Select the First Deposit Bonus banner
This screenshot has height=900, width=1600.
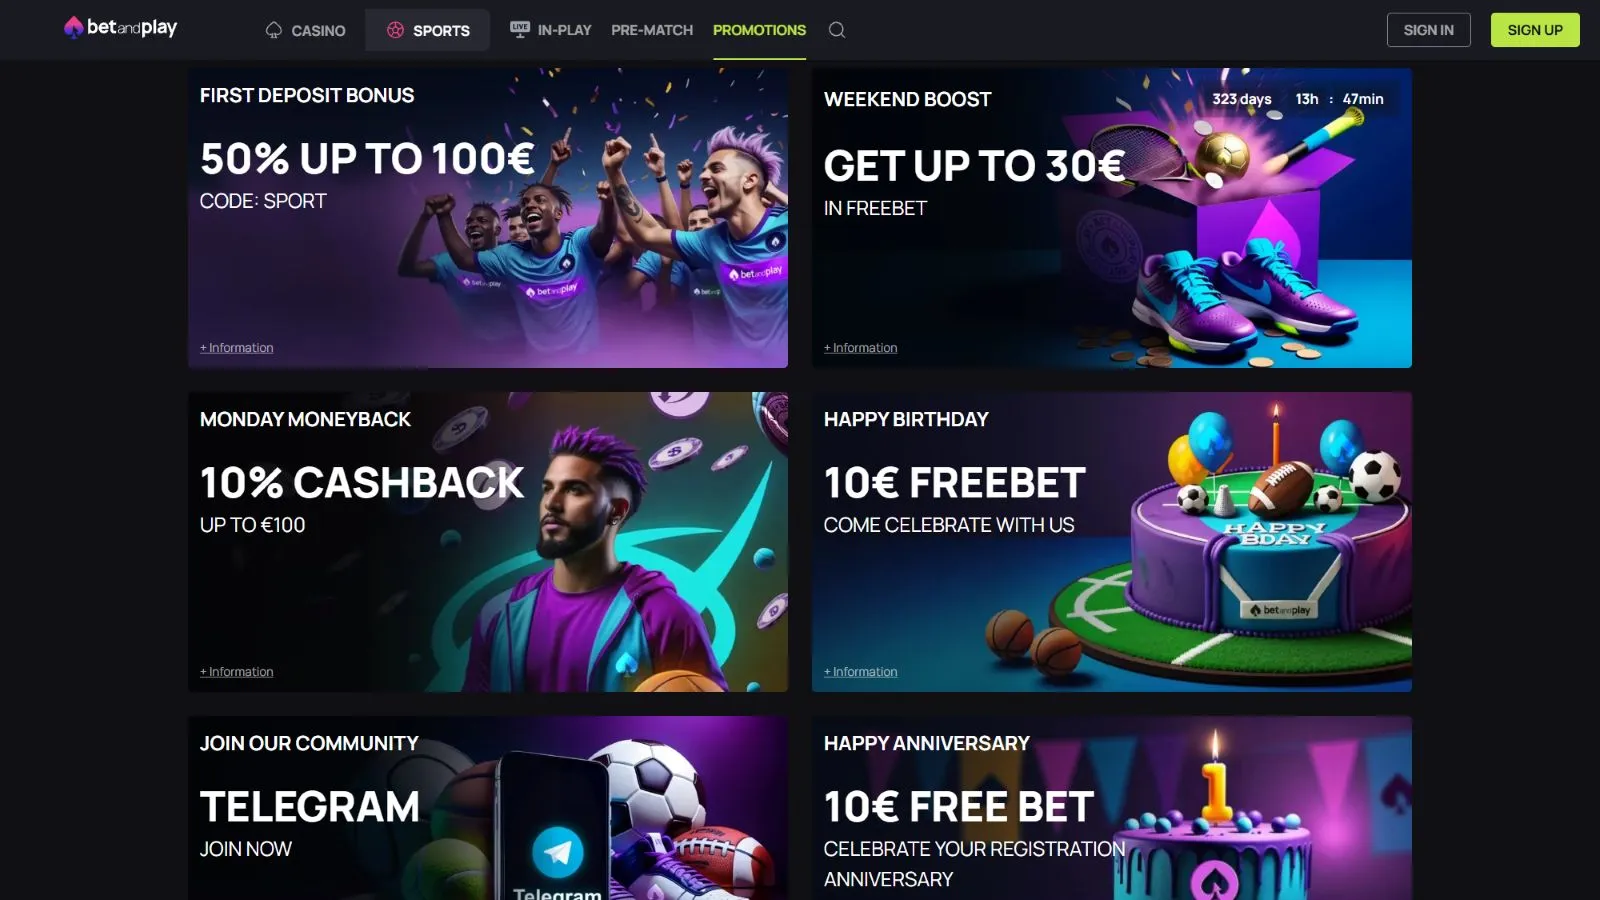click(488, 218)
